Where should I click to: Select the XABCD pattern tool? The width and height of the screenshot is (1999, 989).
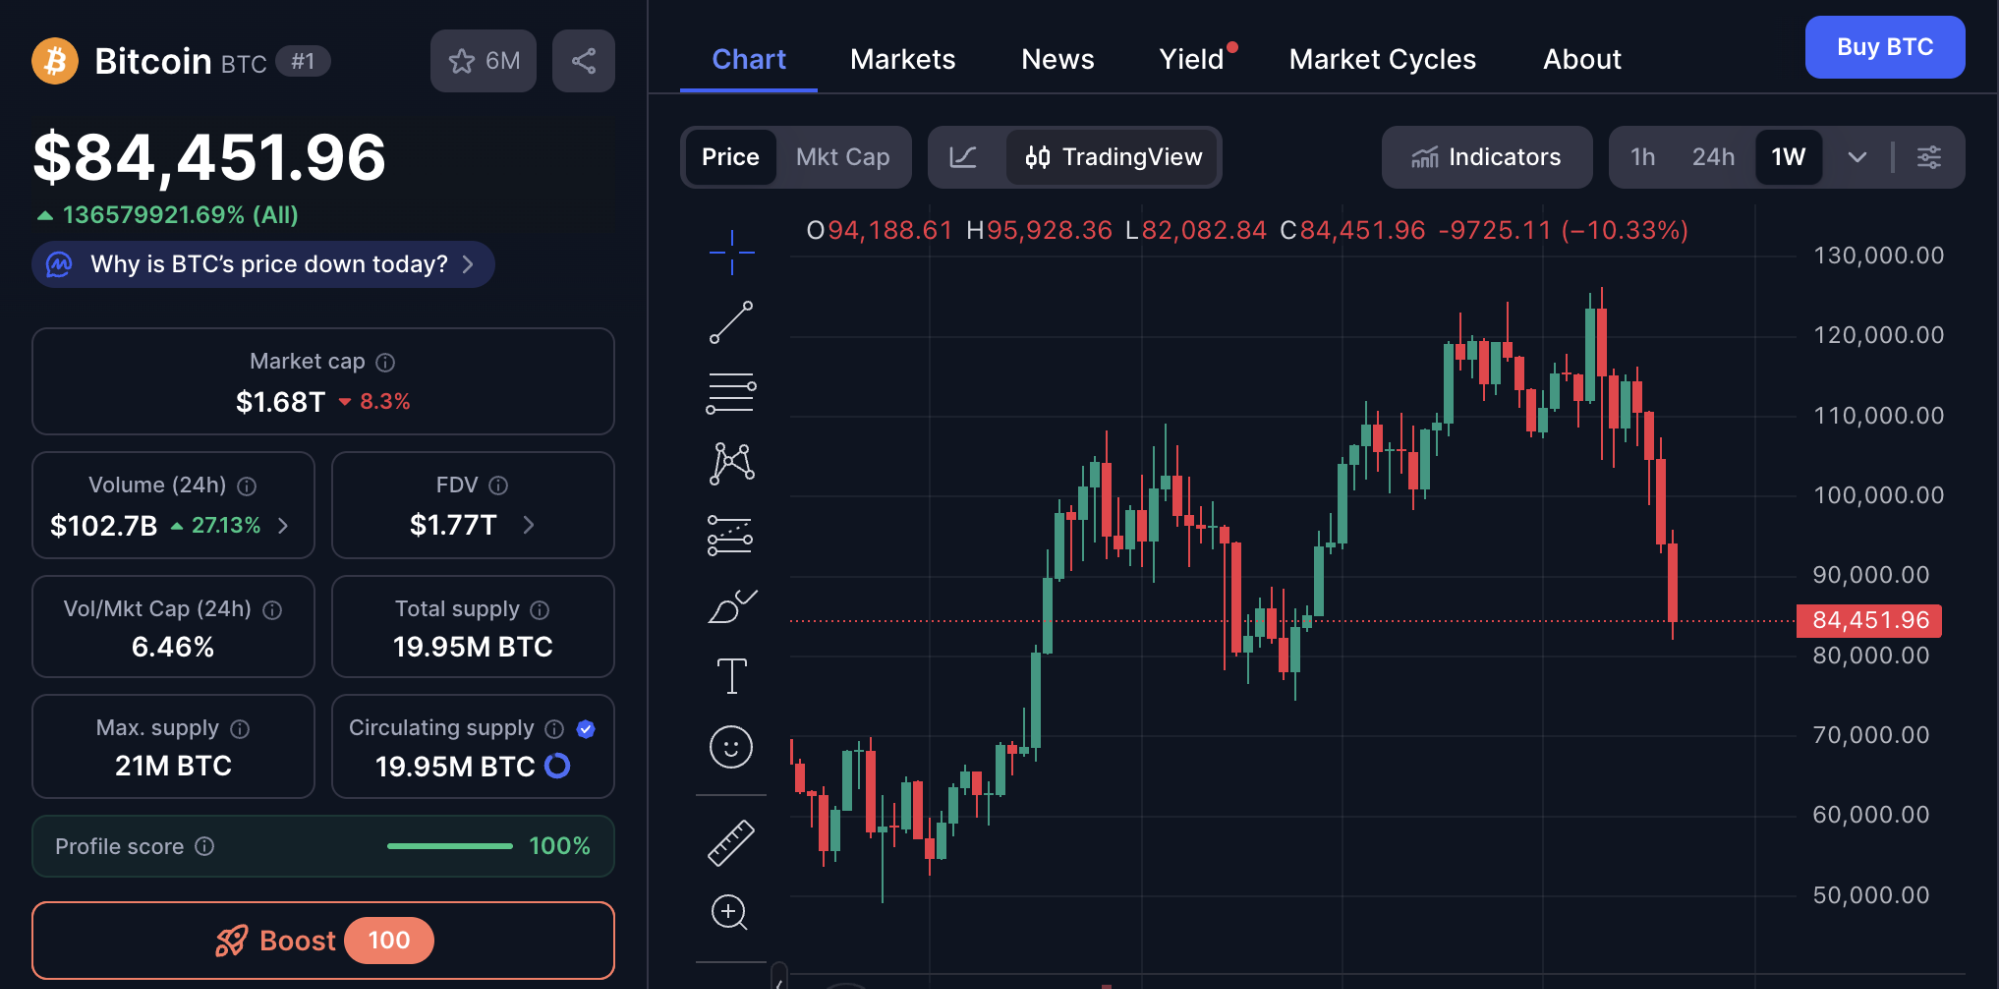click(731, 462)
